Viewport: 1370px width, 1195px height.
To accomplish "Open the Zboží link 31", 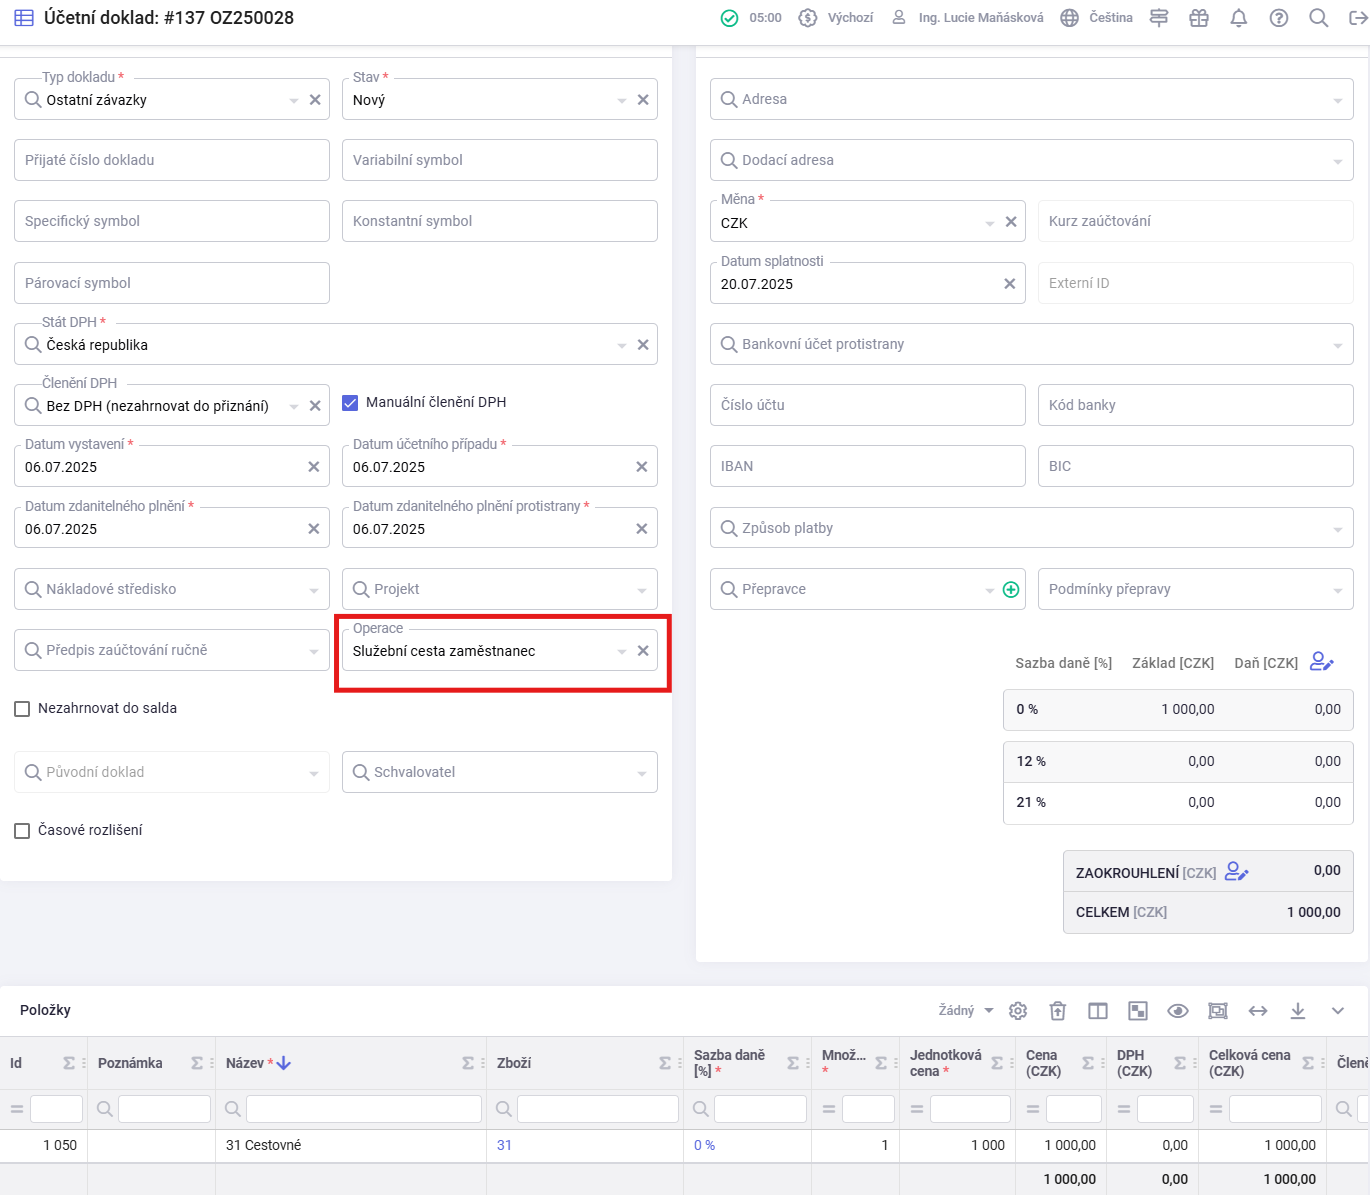I will [504, 1146].
